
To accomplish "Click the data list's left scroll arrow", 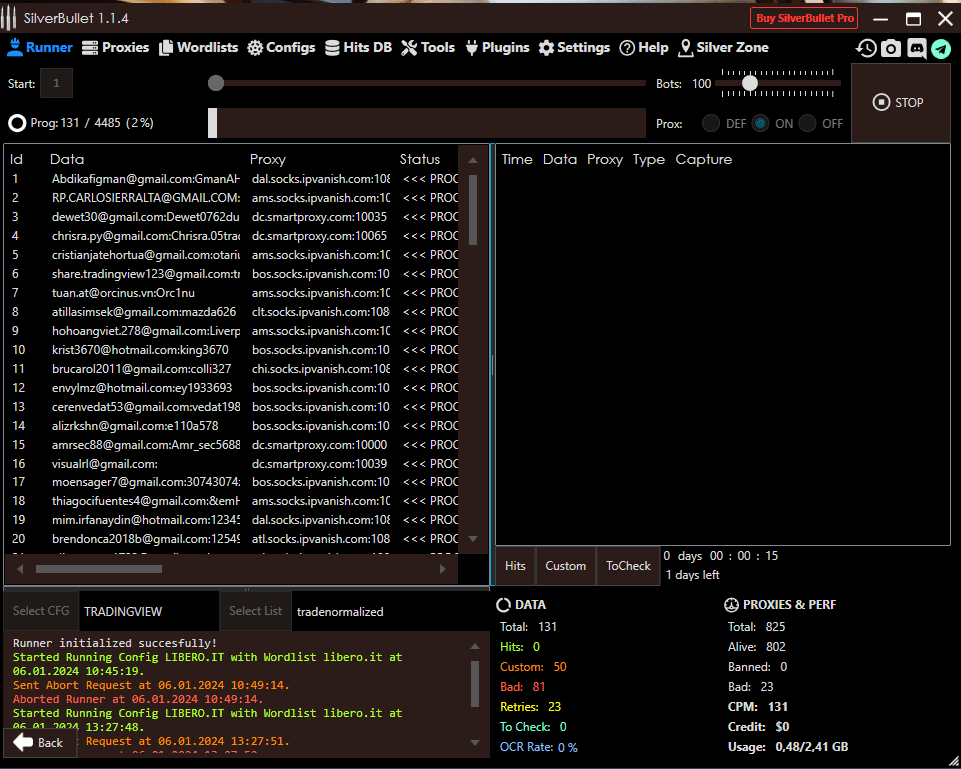I will tap(20, 569).
